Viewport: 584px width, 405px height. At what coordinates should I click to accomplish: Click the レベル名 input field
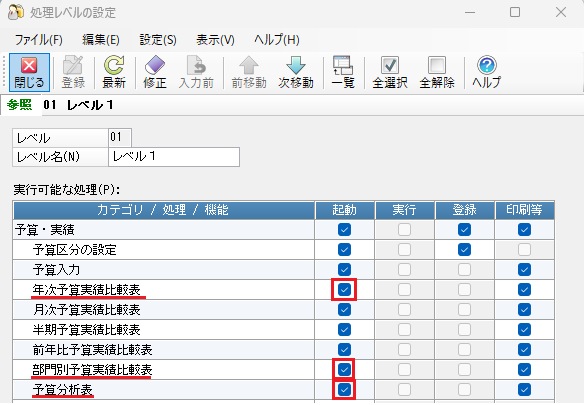(174, 157)
